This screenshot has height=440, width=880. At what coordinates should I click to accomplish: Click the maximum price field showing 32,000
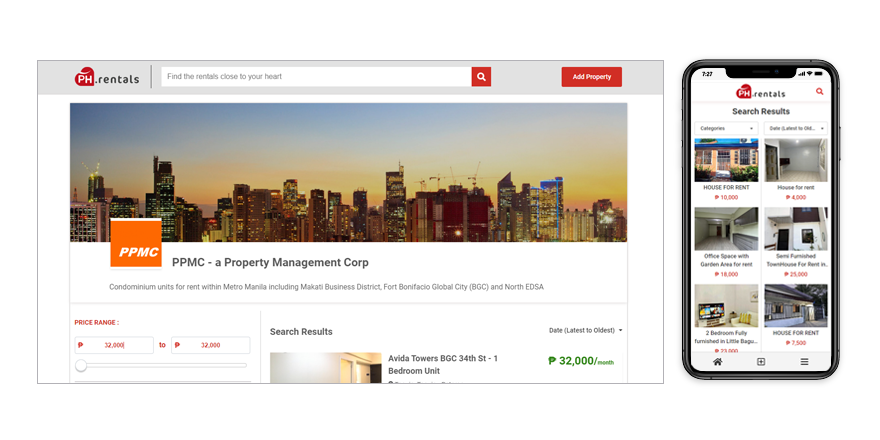pyautogui.click(x=210, y=345)
